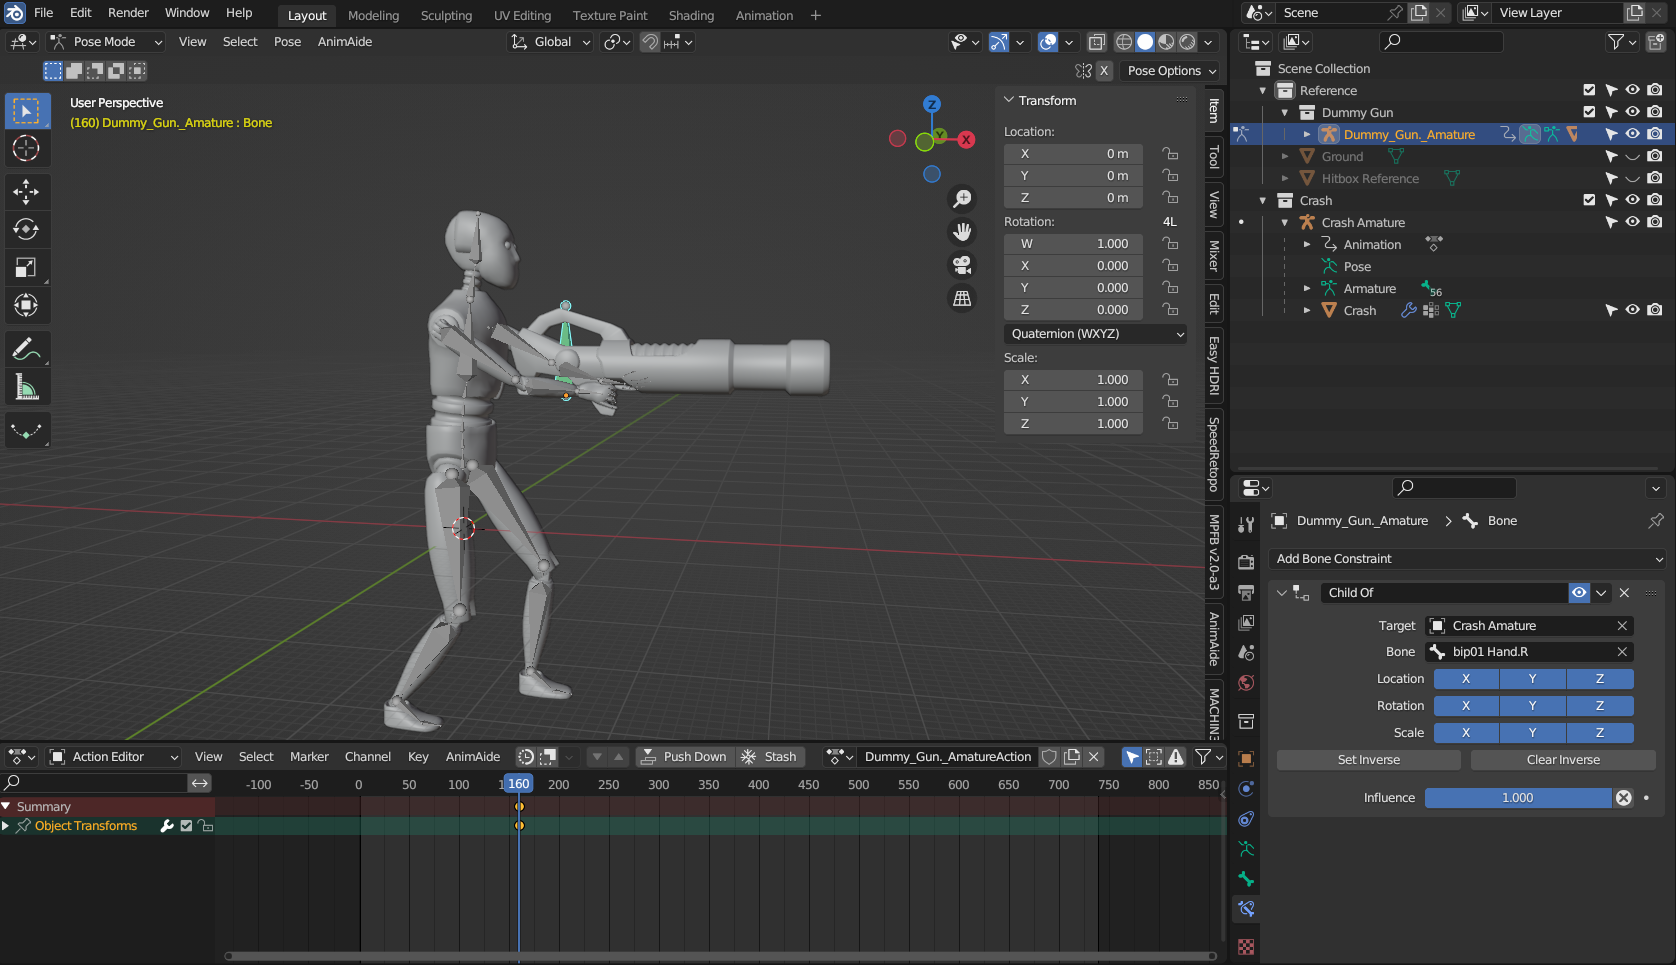Switch to the Shading workspace tab
Screen dimensions: 1676x965
click(691, 15)
